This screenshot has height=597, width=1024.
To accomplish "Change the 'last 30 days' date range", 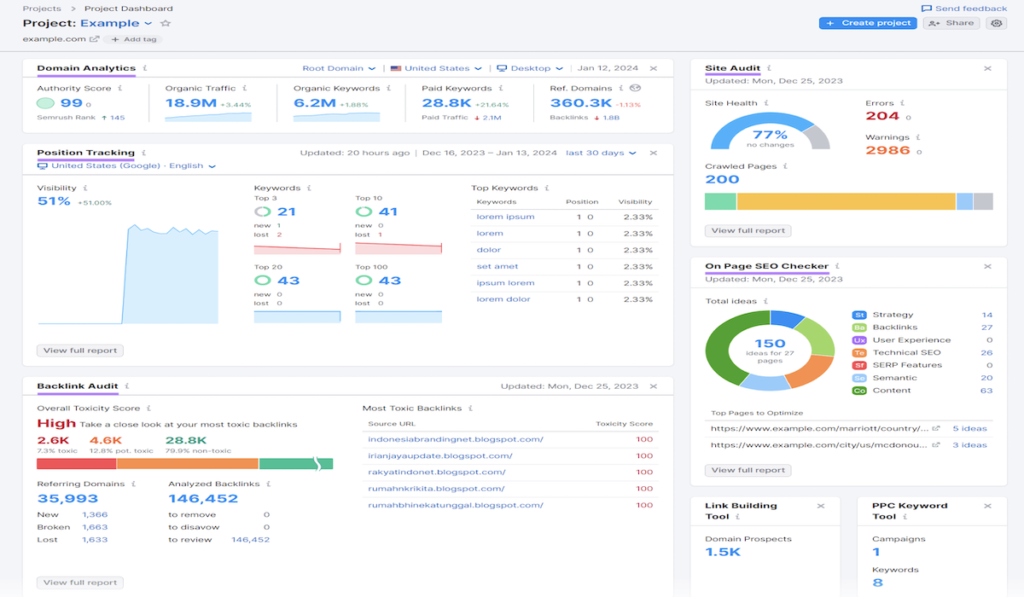I will 600,153.
